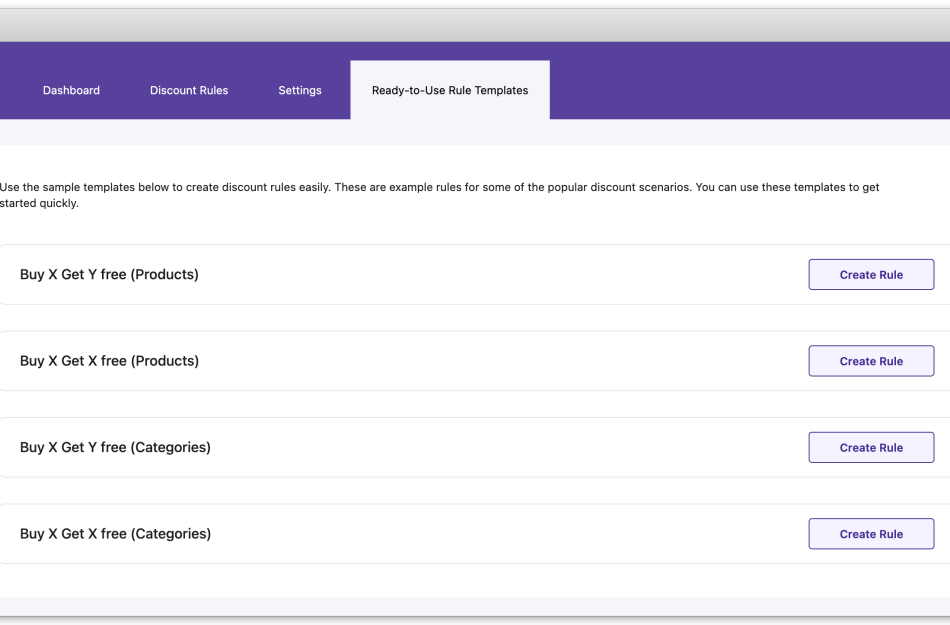Select the Buy X Get X free (Products) template row

[109, 360]
